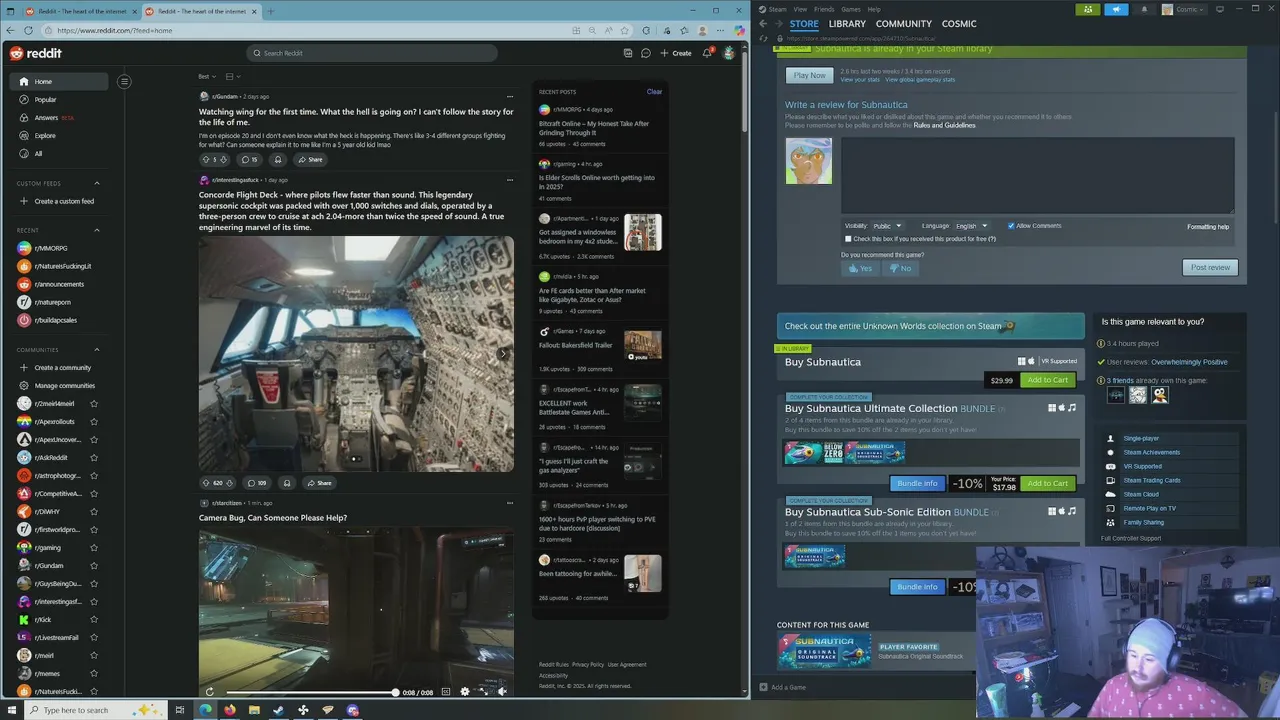The image size is (1280, 720).
Task: Replay the Camera Bug video
Action: click(x=209, y=692)
